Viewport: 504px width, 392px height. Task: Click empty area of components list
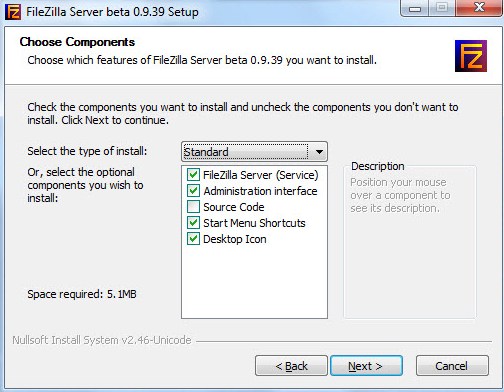254,282
